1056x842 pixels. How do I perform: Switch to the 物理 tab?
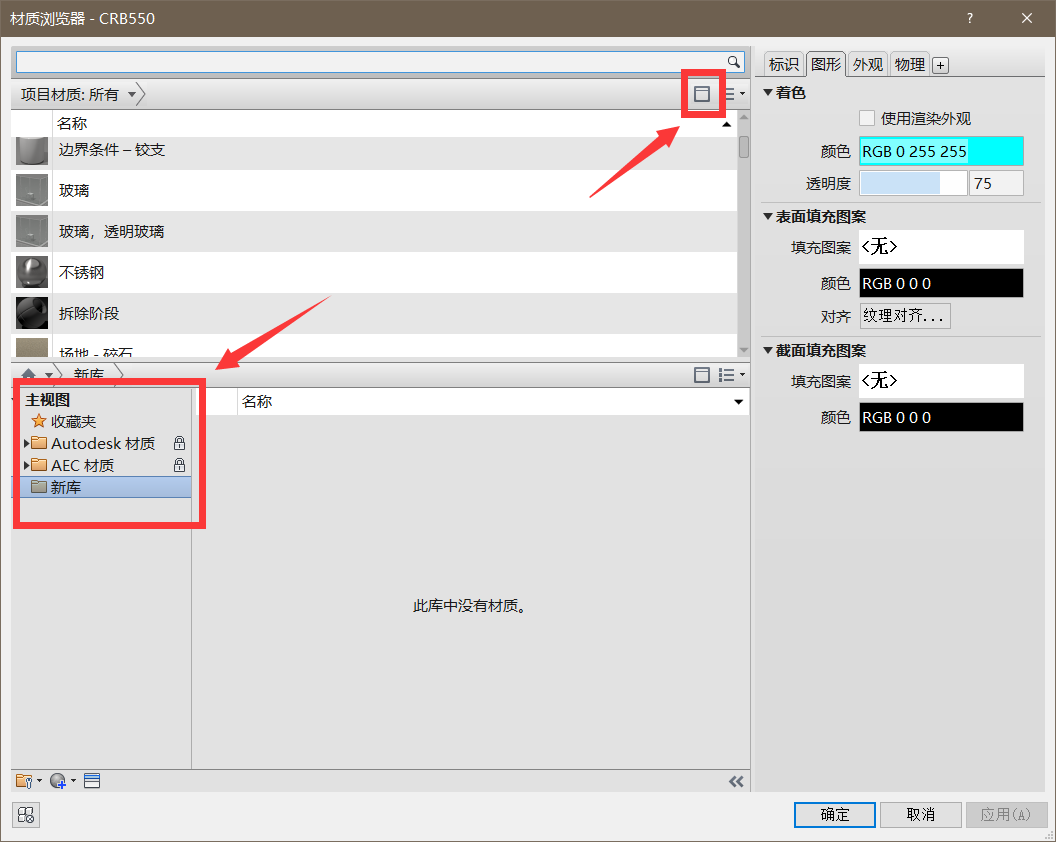point(910,65)
